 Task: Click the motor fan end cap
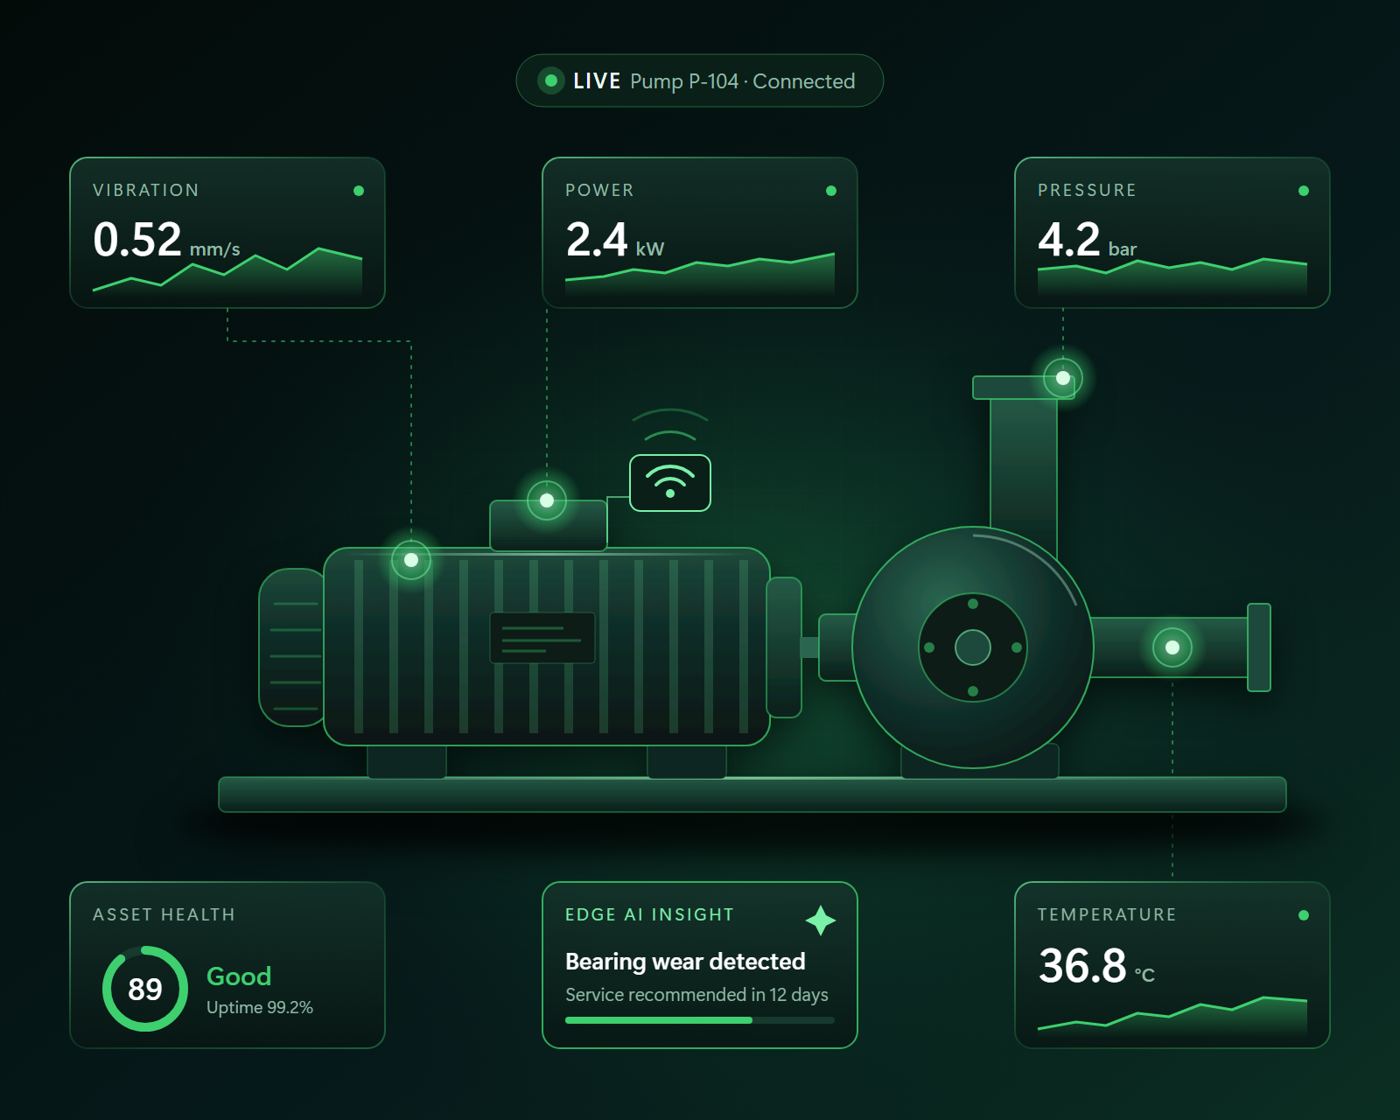pyautogui.click(x=291, y=647)
